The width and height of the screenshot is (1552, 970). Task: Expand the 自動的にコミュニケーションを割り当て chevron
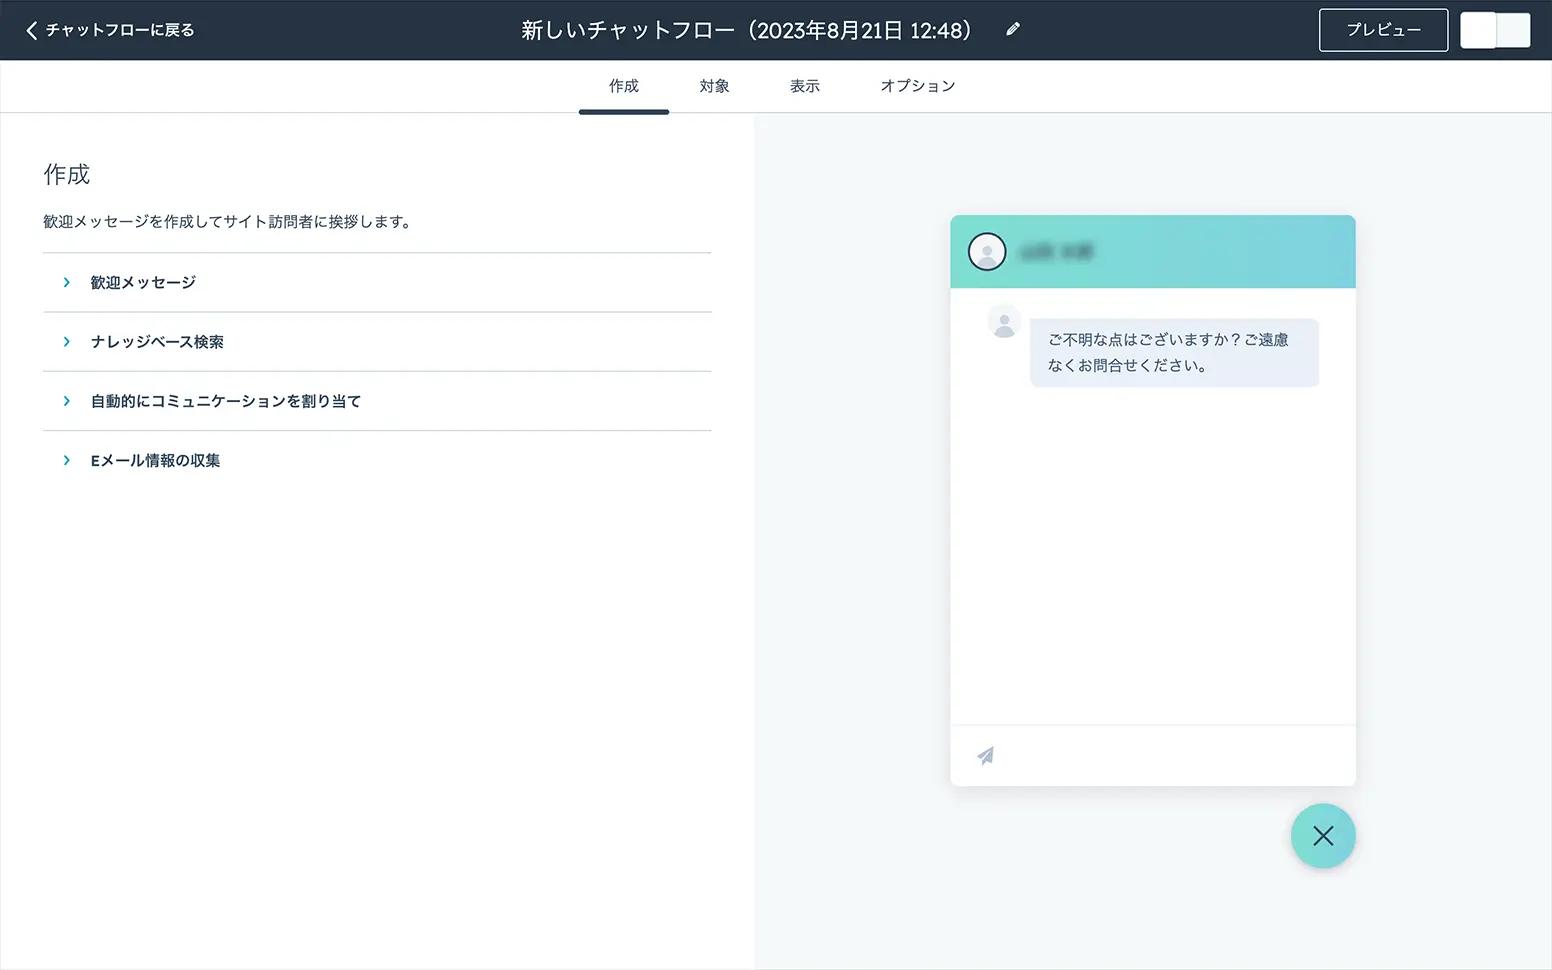[x=67, y=401]
